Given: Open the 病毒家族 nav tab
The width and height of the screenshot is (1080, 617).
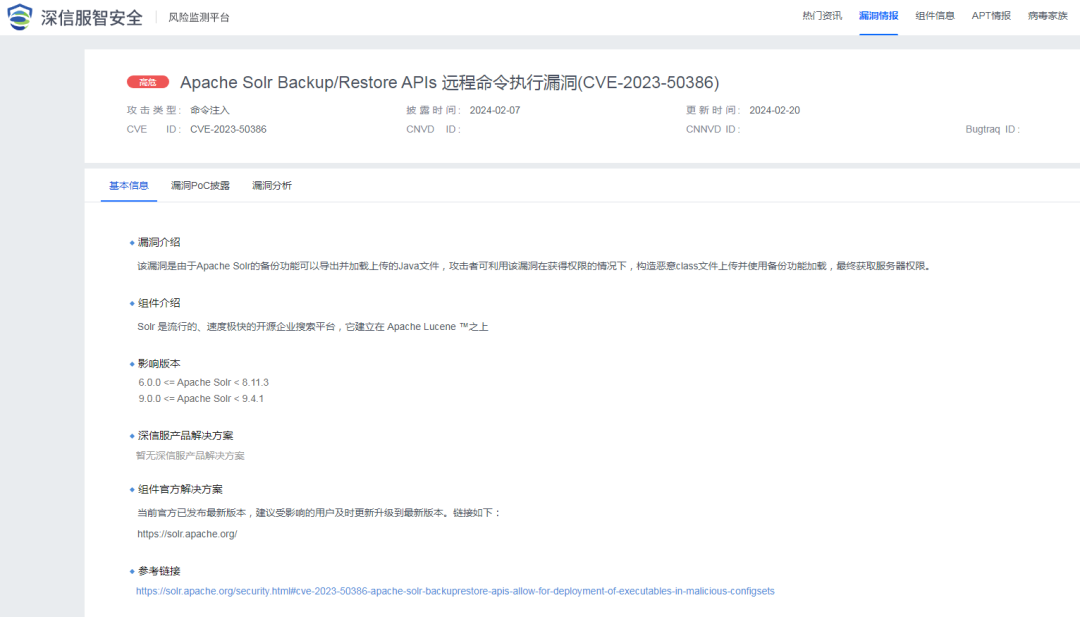Looking at the screenshot, I should tap(1048, 16).
